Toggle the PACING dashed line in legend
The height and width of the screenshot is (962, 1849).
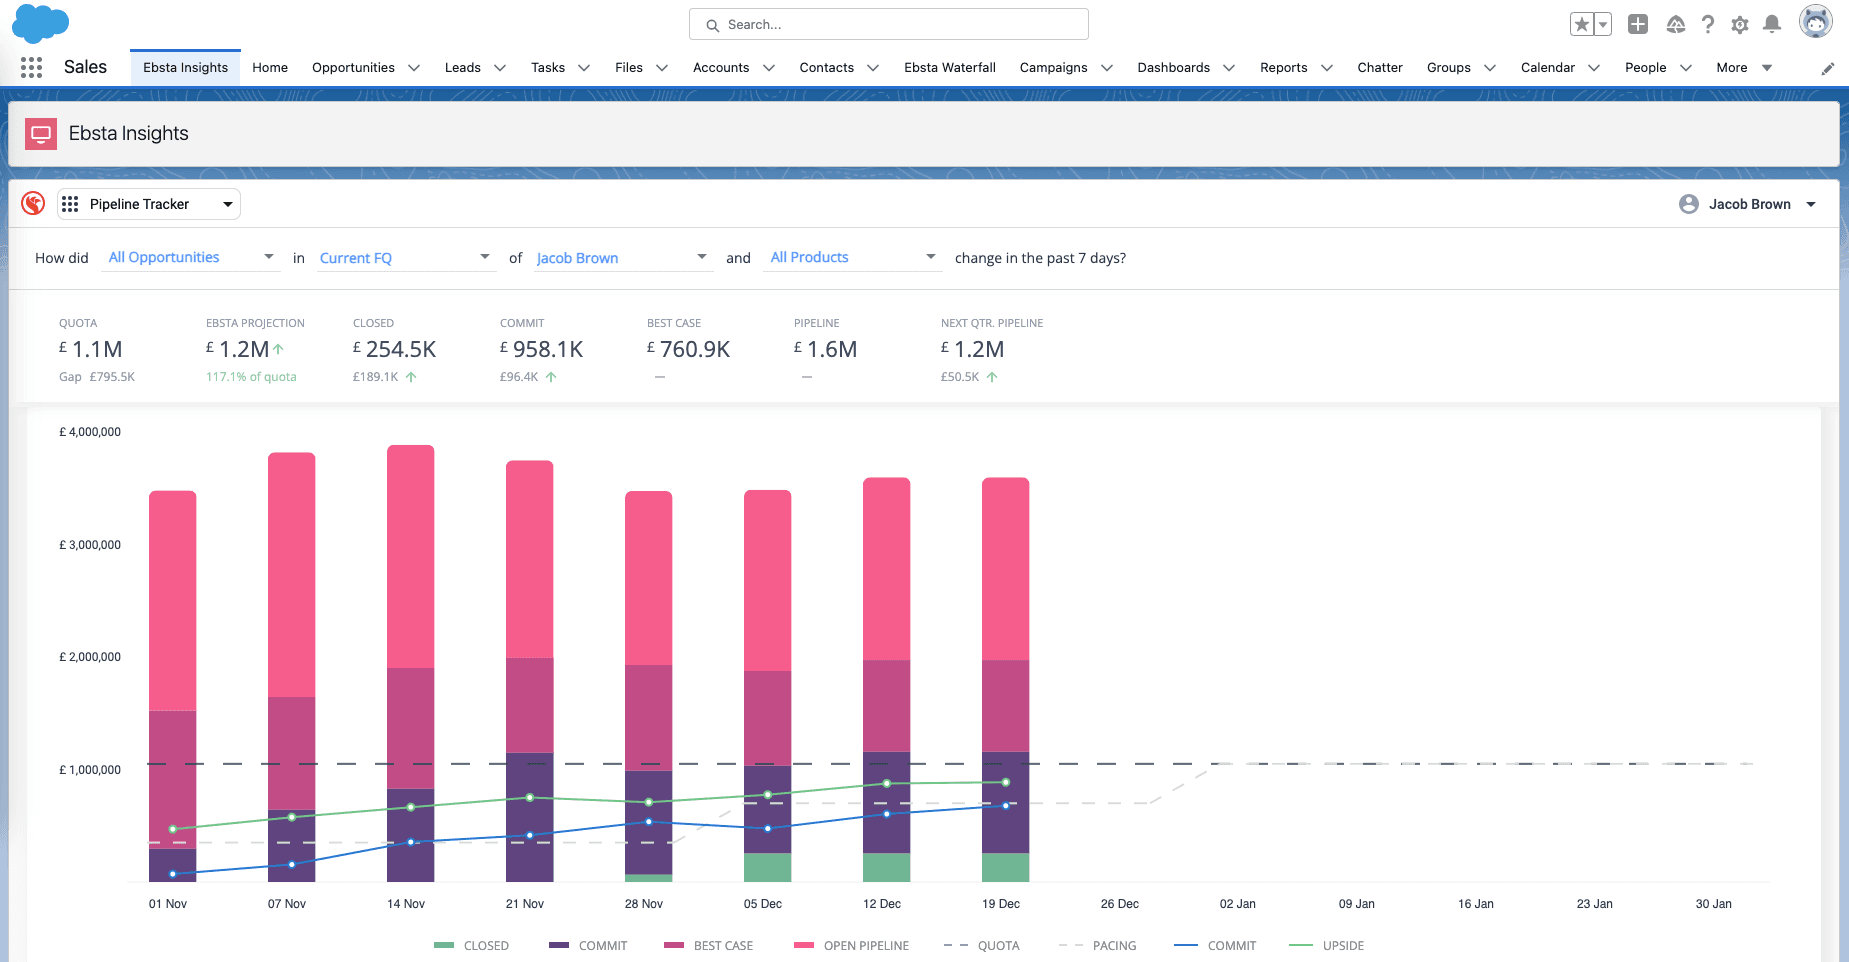click(x=1098, y=946)
